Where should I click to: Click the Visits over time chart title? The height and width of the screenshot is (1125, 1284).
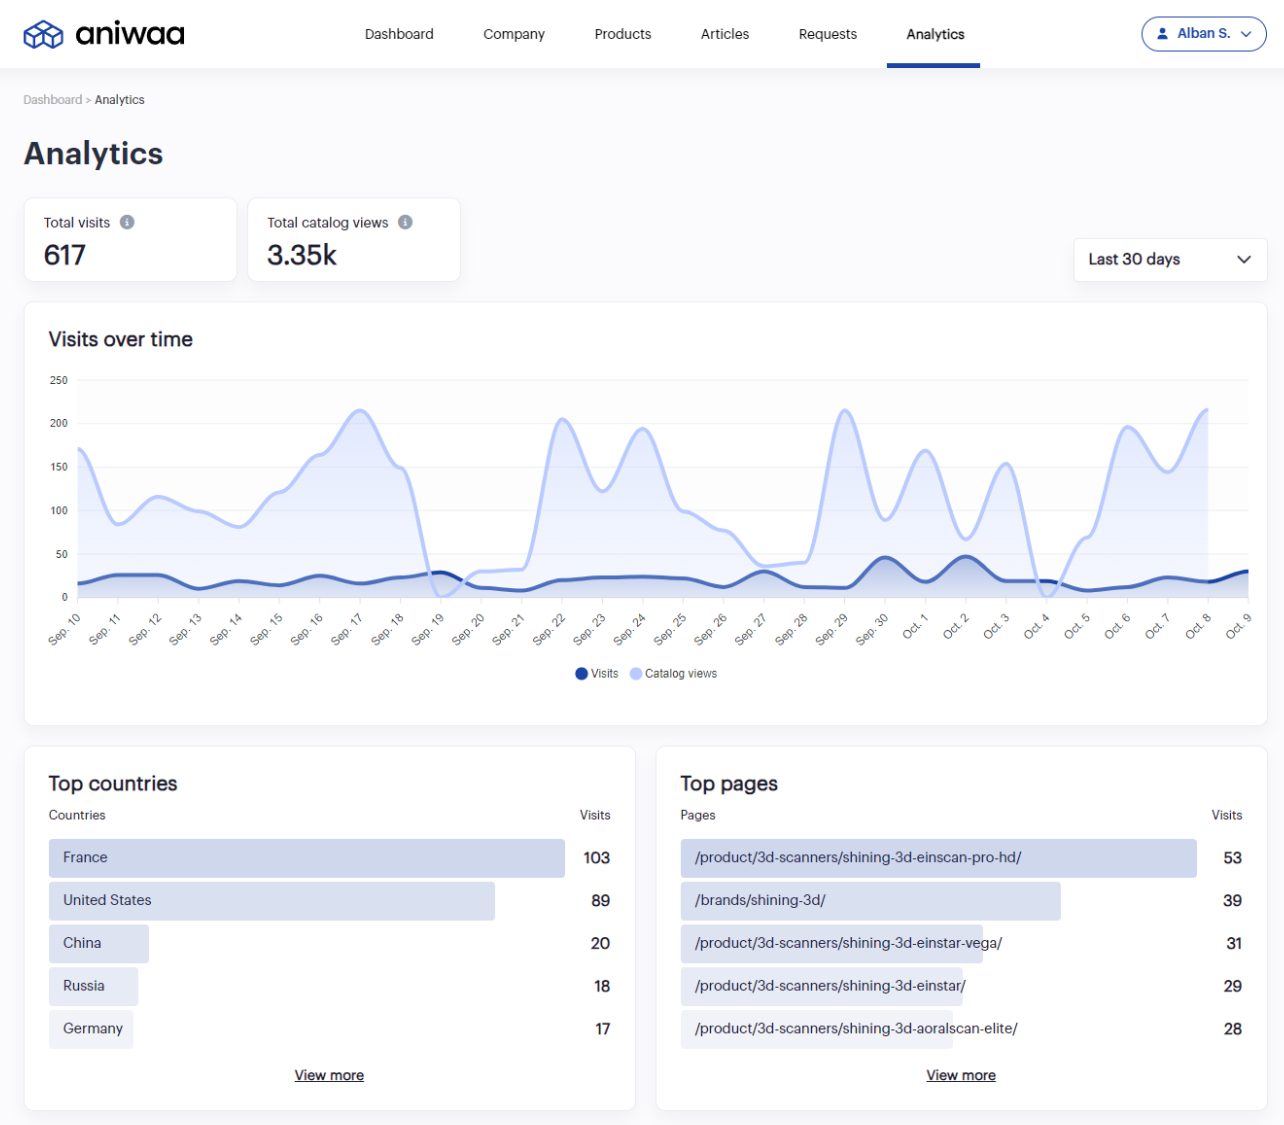(x=121, y=339)
